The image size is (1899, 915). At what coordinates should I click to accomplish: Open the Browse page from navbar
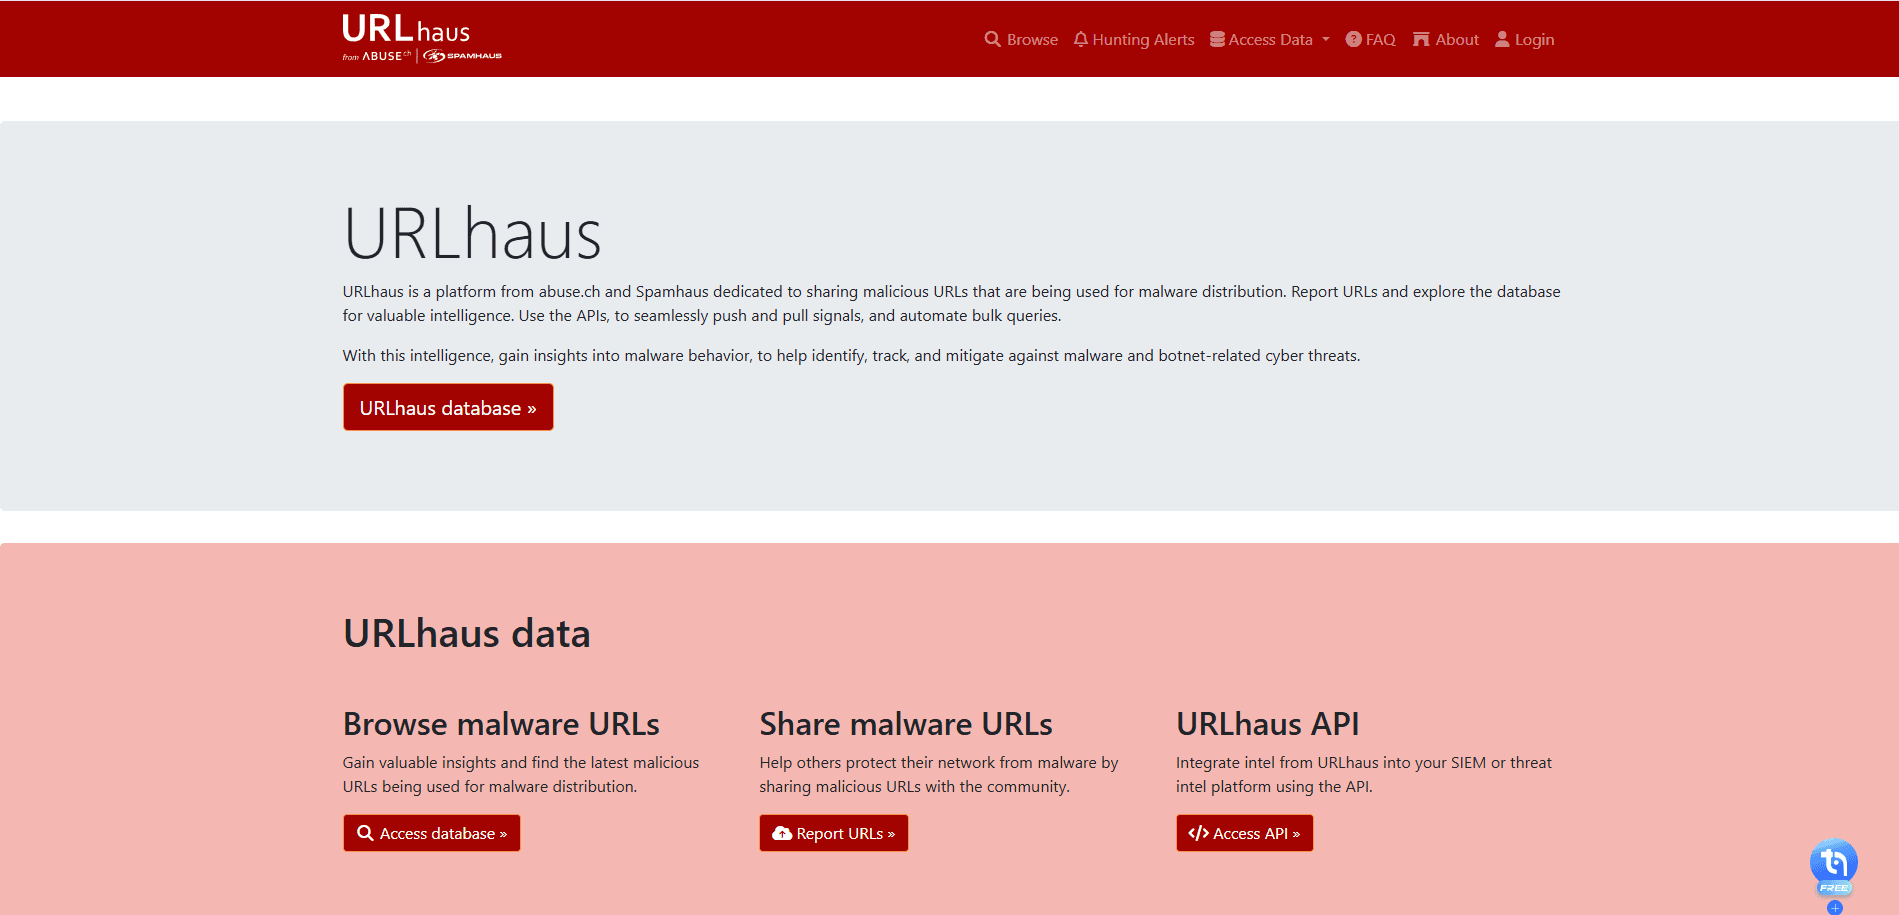click(1032, 40)
